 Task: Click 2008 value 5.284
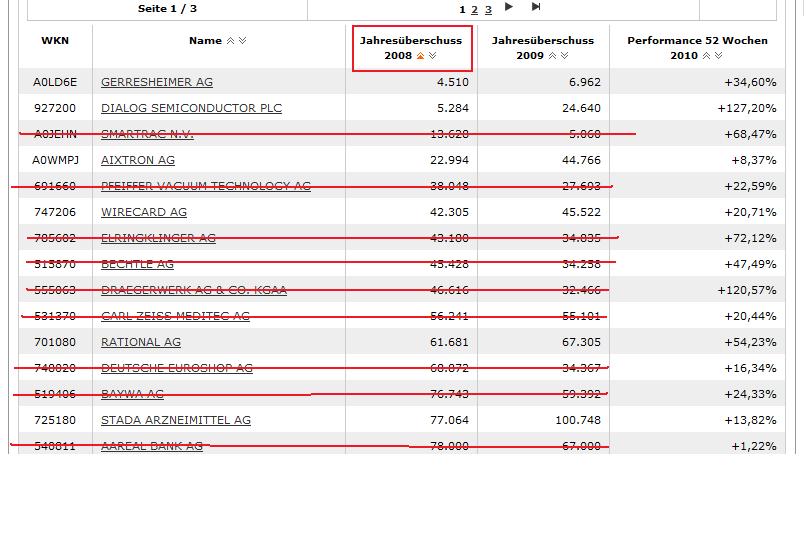point(453,108)
